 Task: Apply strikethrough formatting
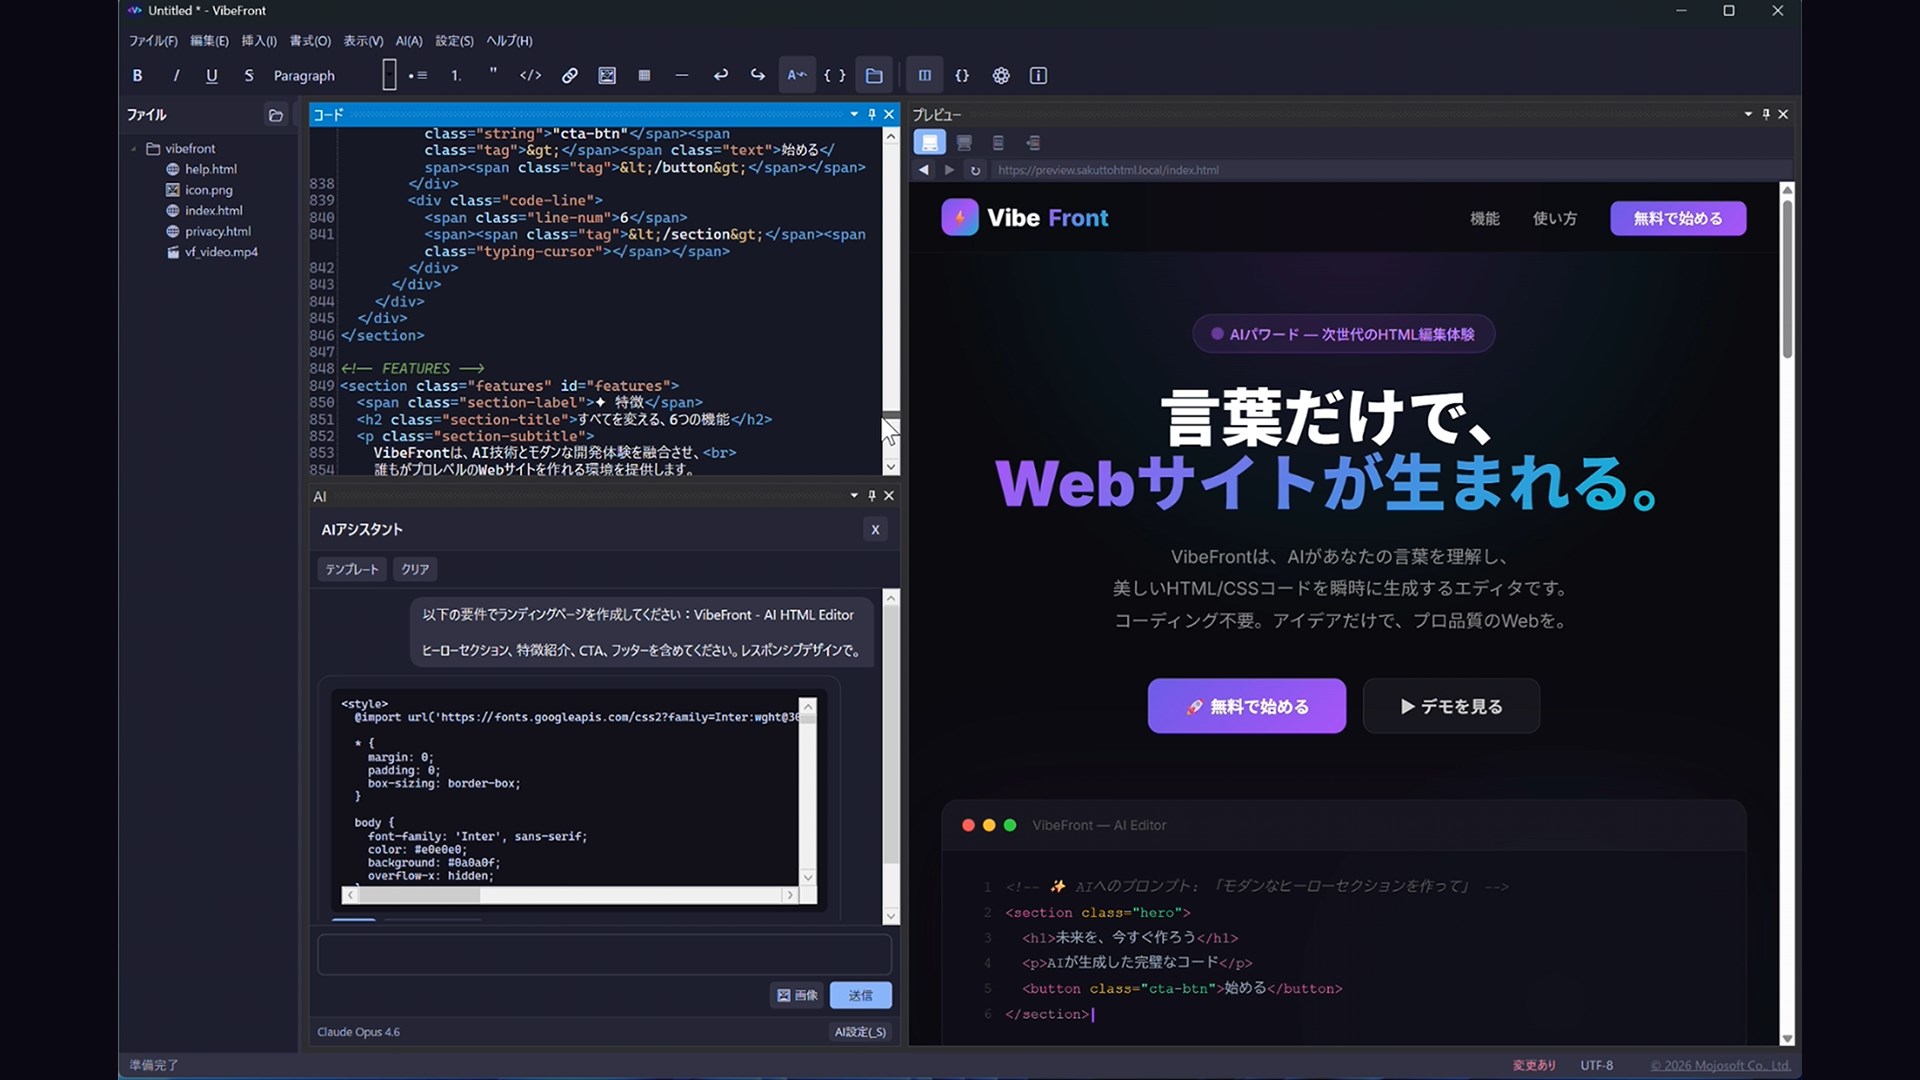point(249,76)
